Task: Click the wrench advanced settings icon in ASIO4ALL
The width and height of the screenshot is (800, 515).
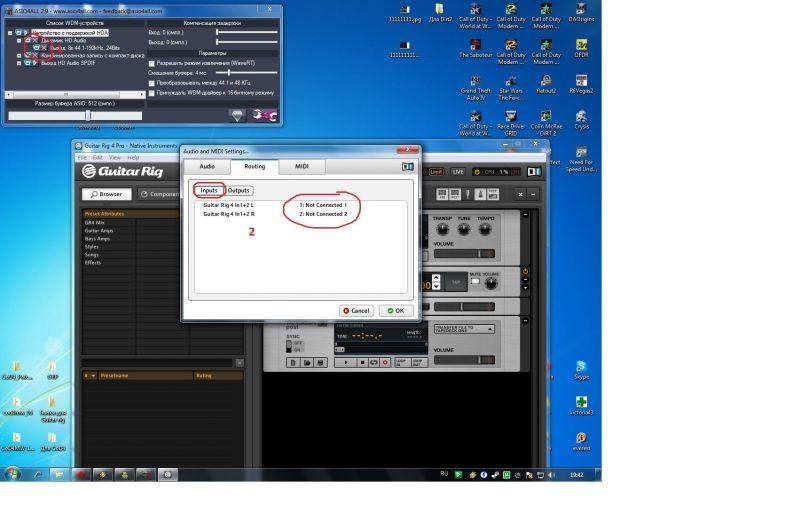Action: point(264,116)
